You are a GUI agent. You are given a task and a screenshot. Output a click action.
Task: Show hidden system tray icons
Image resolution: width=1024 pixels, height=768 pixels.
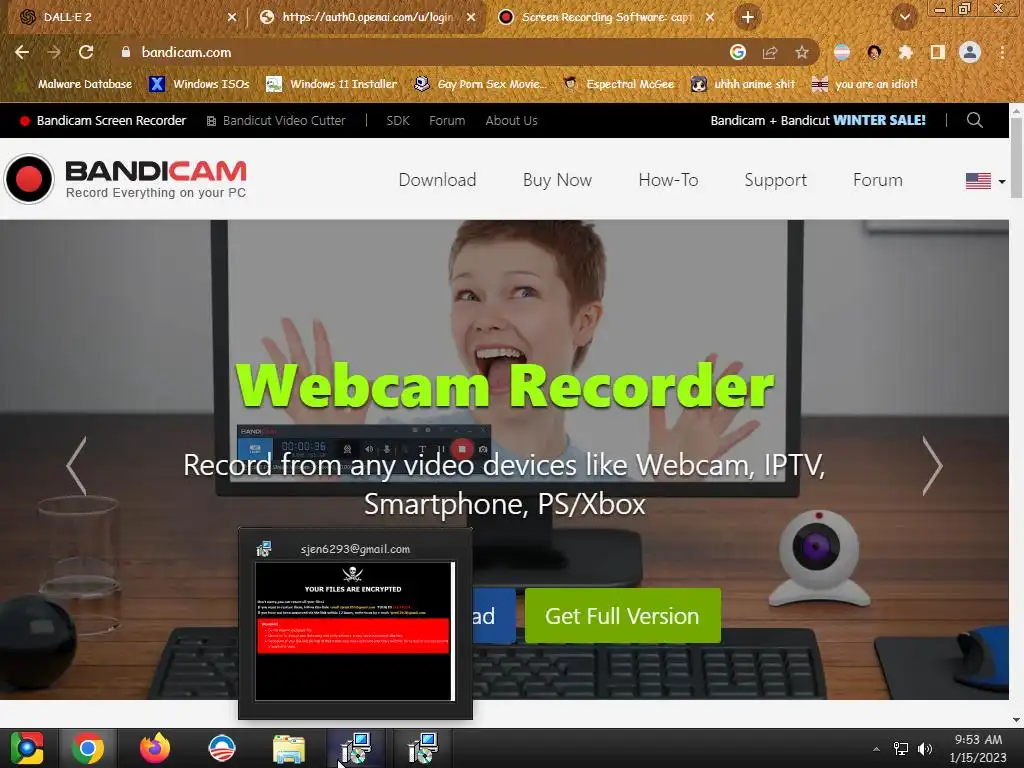coord(876,749)
